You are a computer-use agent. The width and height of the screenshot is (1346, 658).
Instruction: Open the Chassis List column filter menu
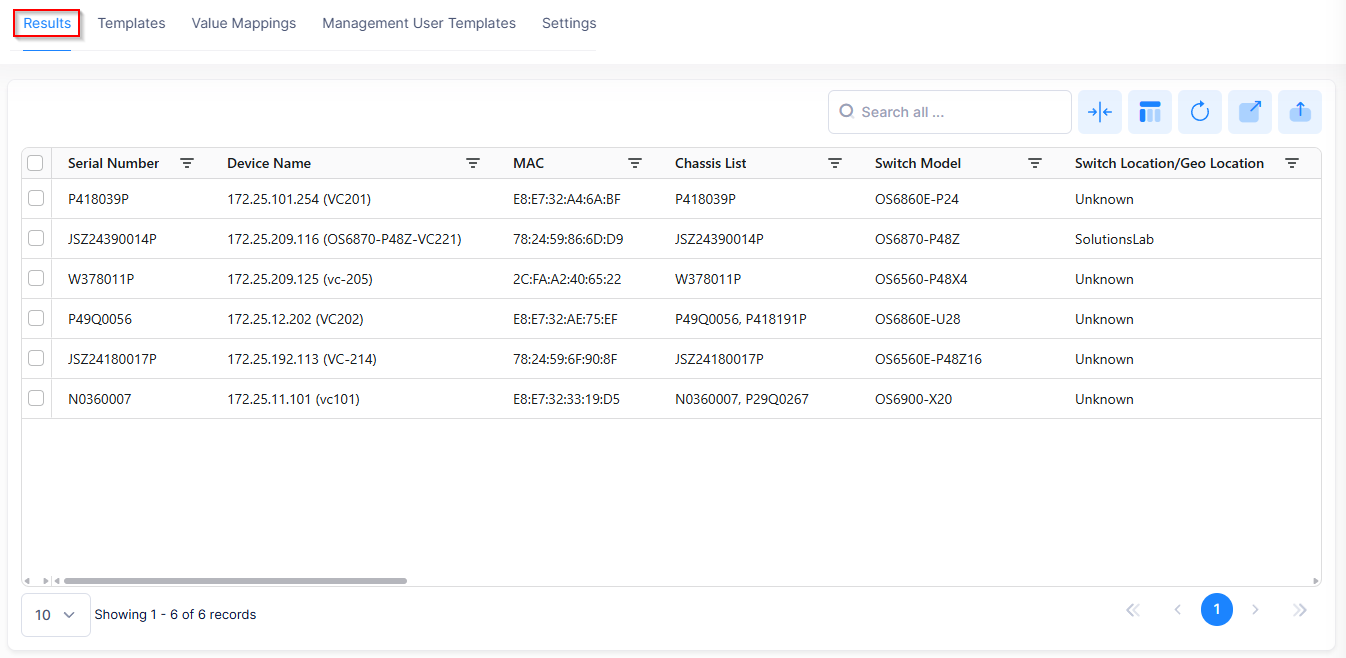tap(835, 163)
